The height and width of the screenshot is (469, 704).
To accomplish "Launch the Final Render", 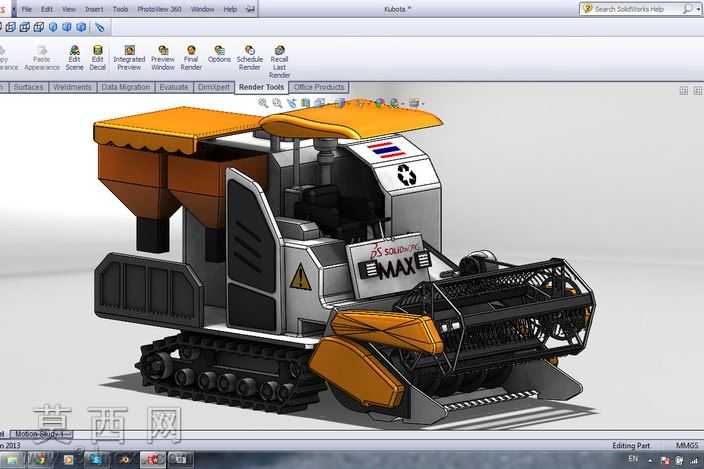I will click(191, 58).
